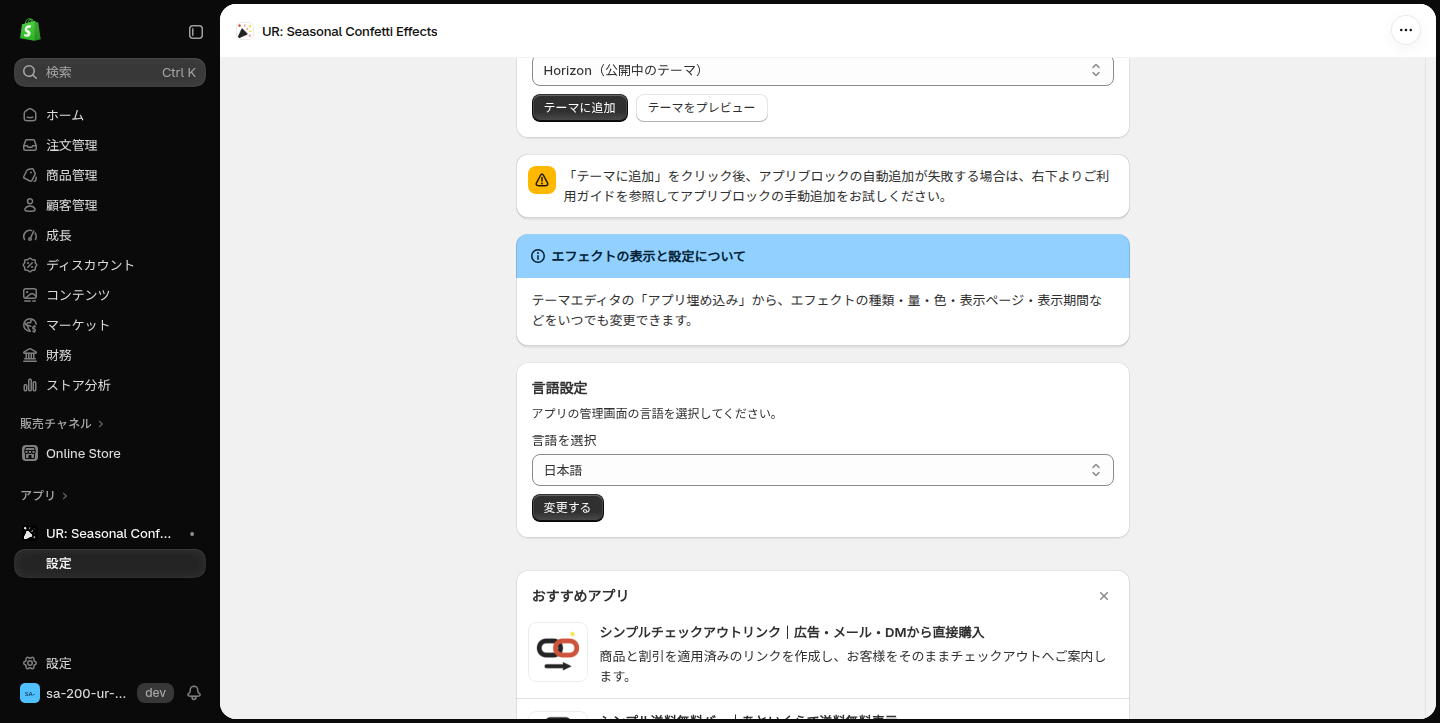Select the 設定 sub-item under the app
The height and width of the screenshot is (723, 1440).
[x=110, y=563]
